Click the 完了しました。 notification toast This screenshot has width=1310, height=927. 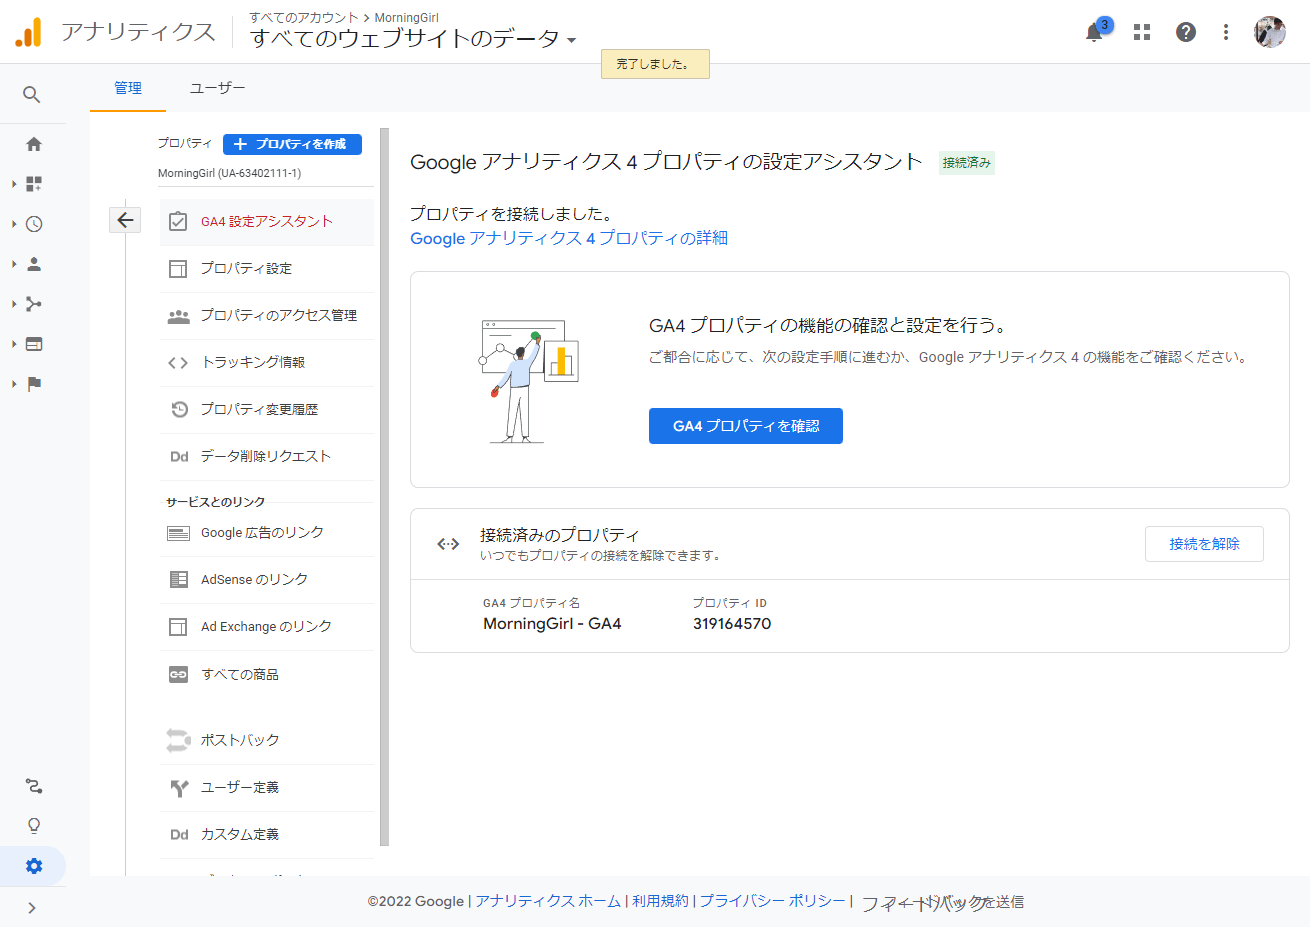[655, 64]
